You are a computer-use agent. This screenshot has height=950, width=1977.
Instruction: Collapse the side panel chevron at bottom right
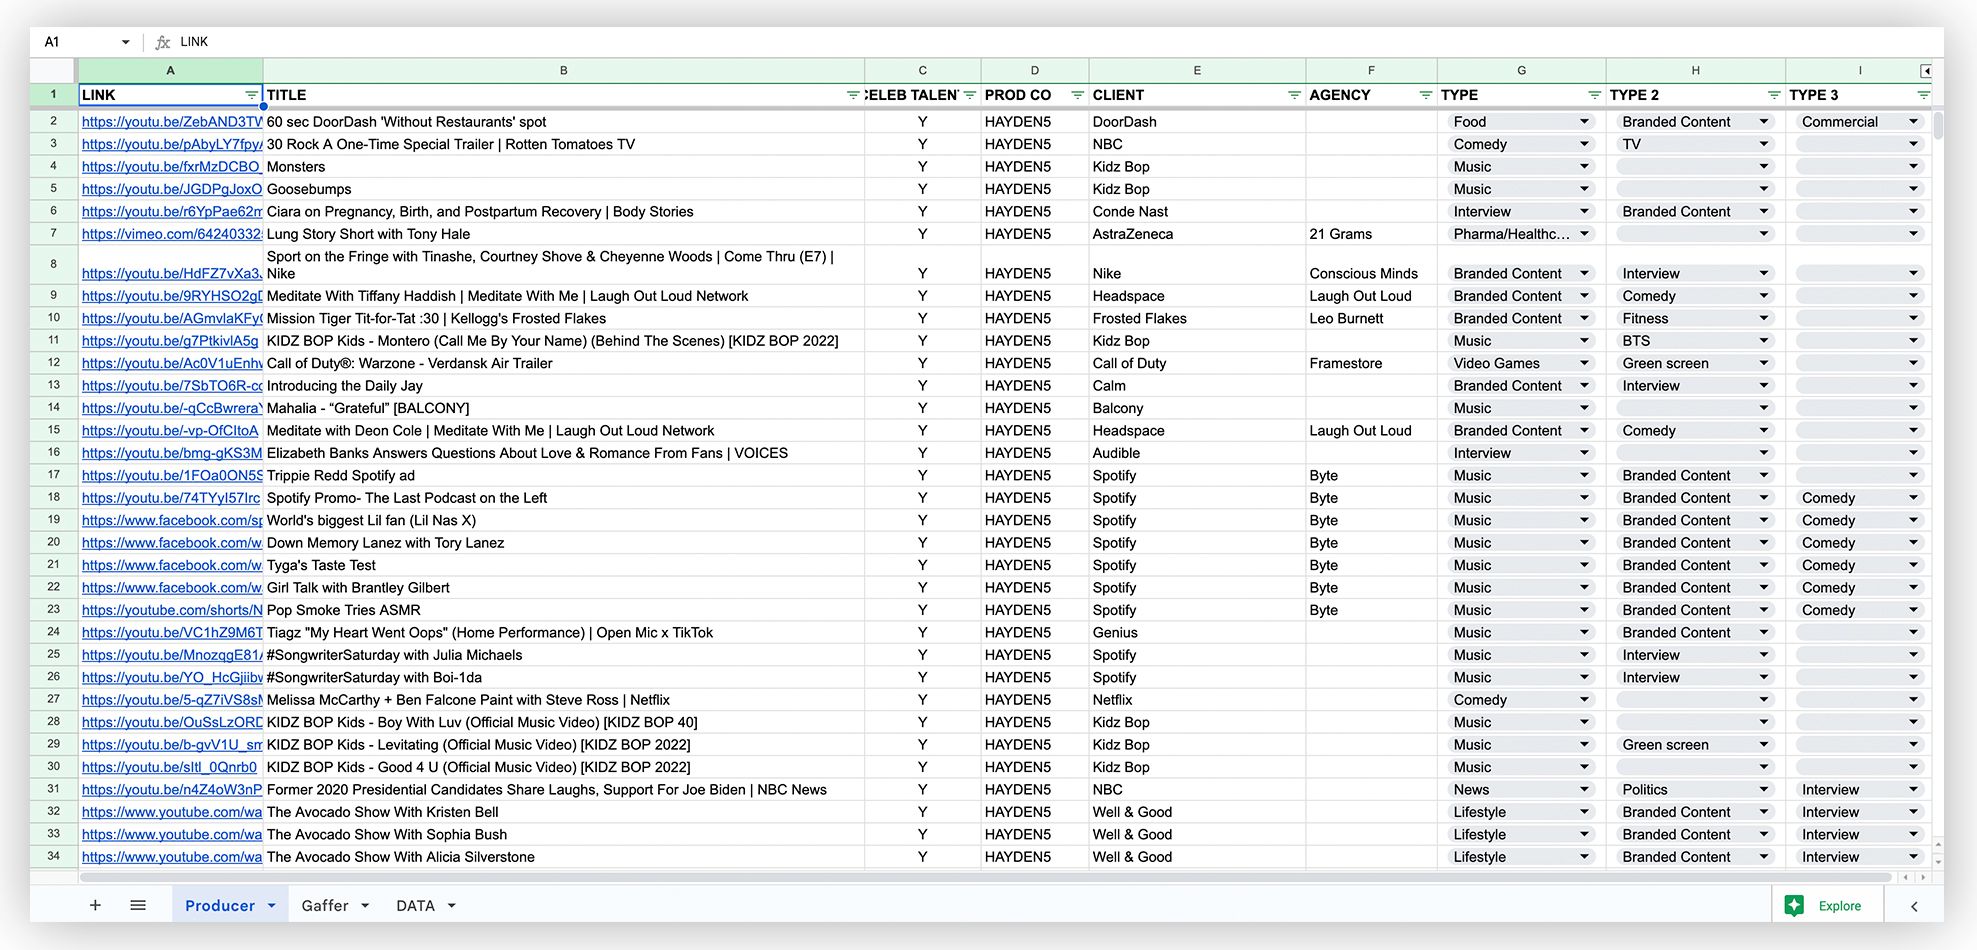[x=1914, y=906]
